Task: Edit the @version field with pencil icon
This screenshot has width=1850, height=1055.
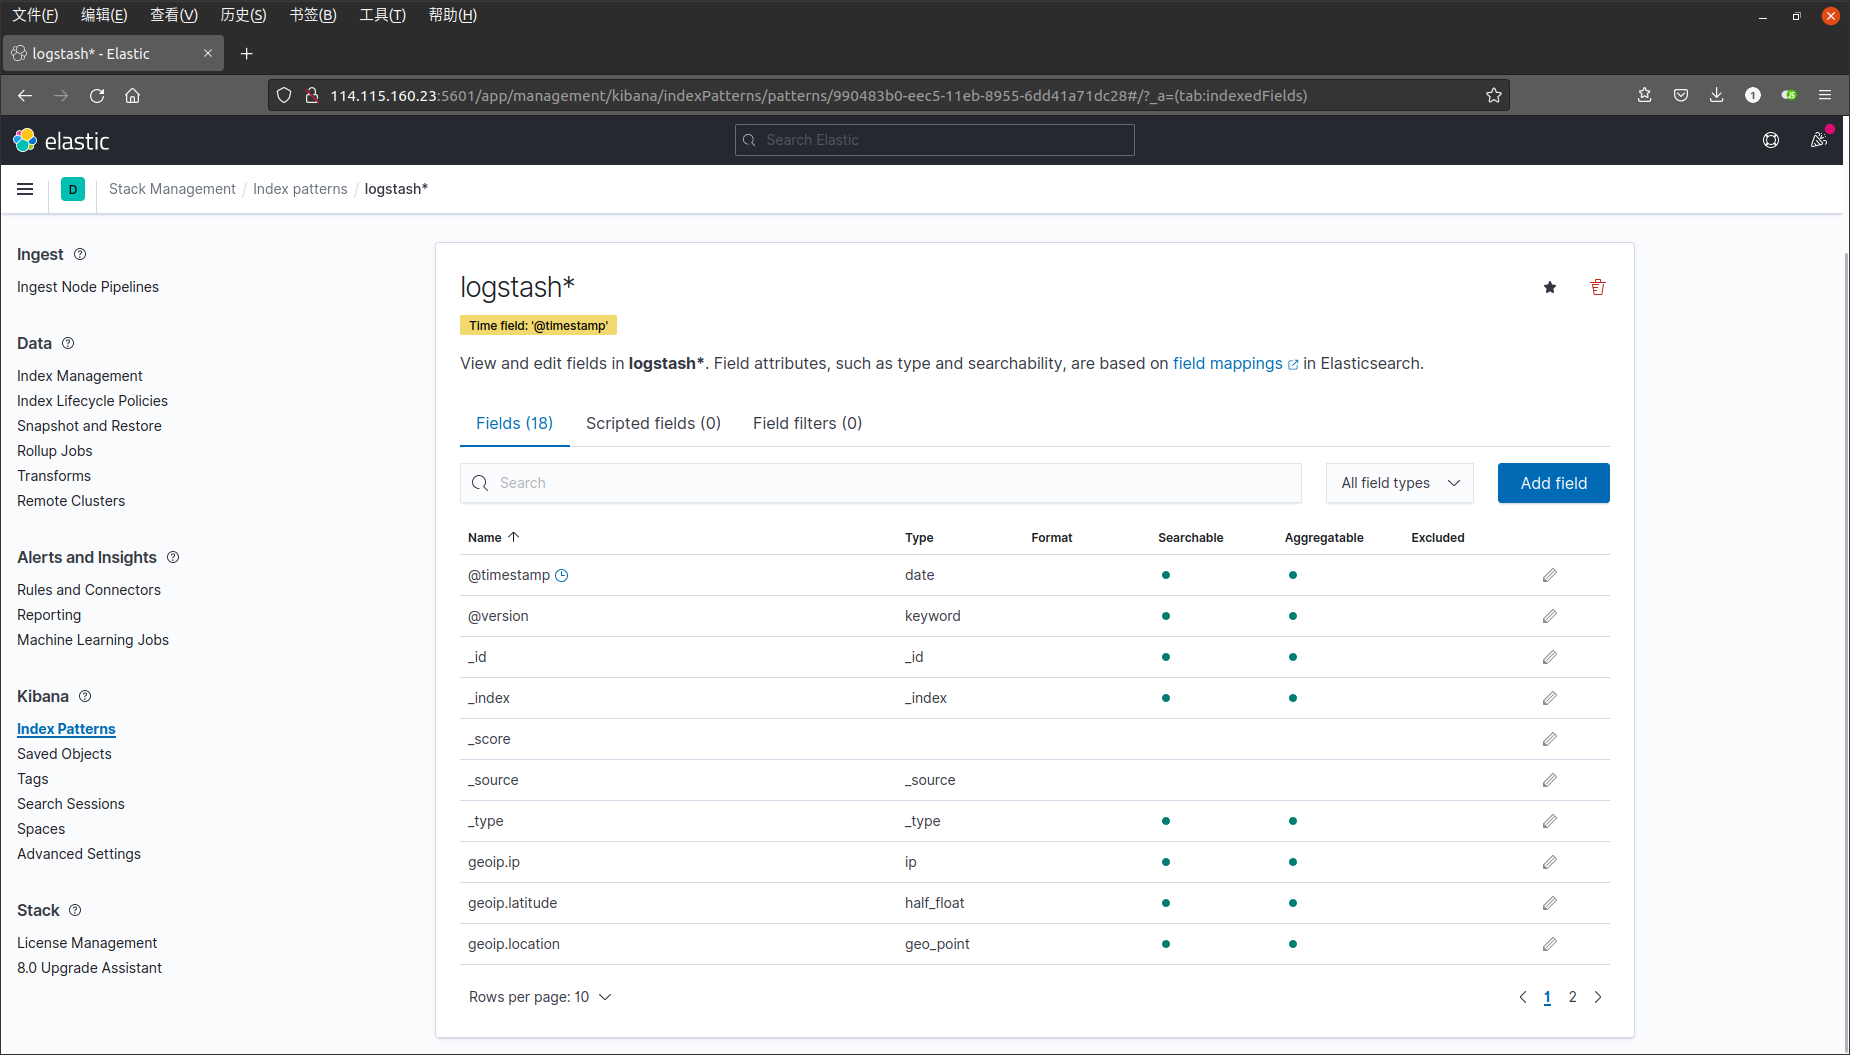Action: pos(1549,616)
